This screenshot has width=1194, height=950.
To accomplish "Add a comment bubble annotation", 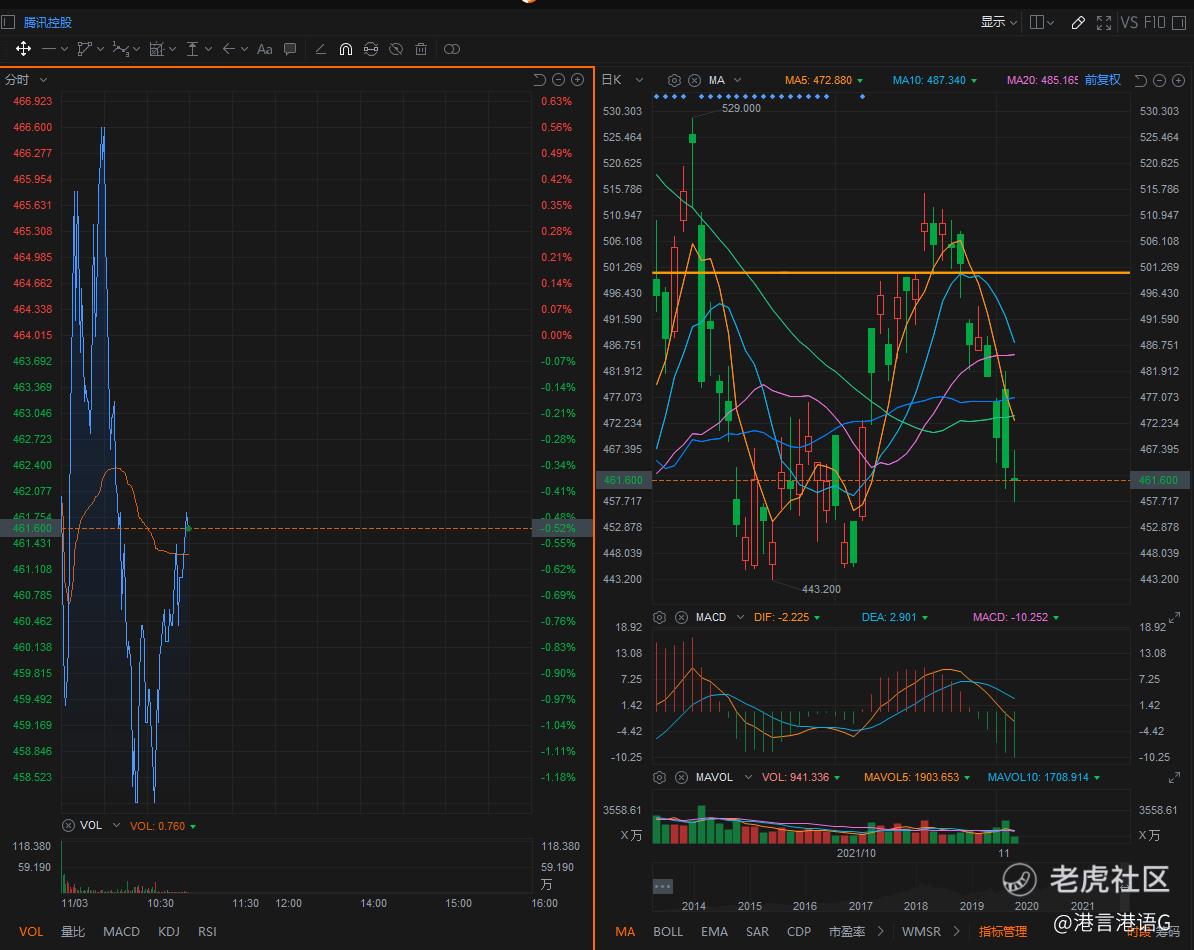I will point(290,48).
